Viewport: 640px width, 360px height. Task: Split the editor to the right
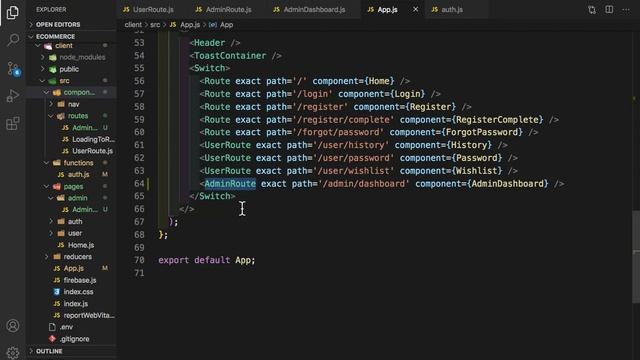tap(609, 9)
